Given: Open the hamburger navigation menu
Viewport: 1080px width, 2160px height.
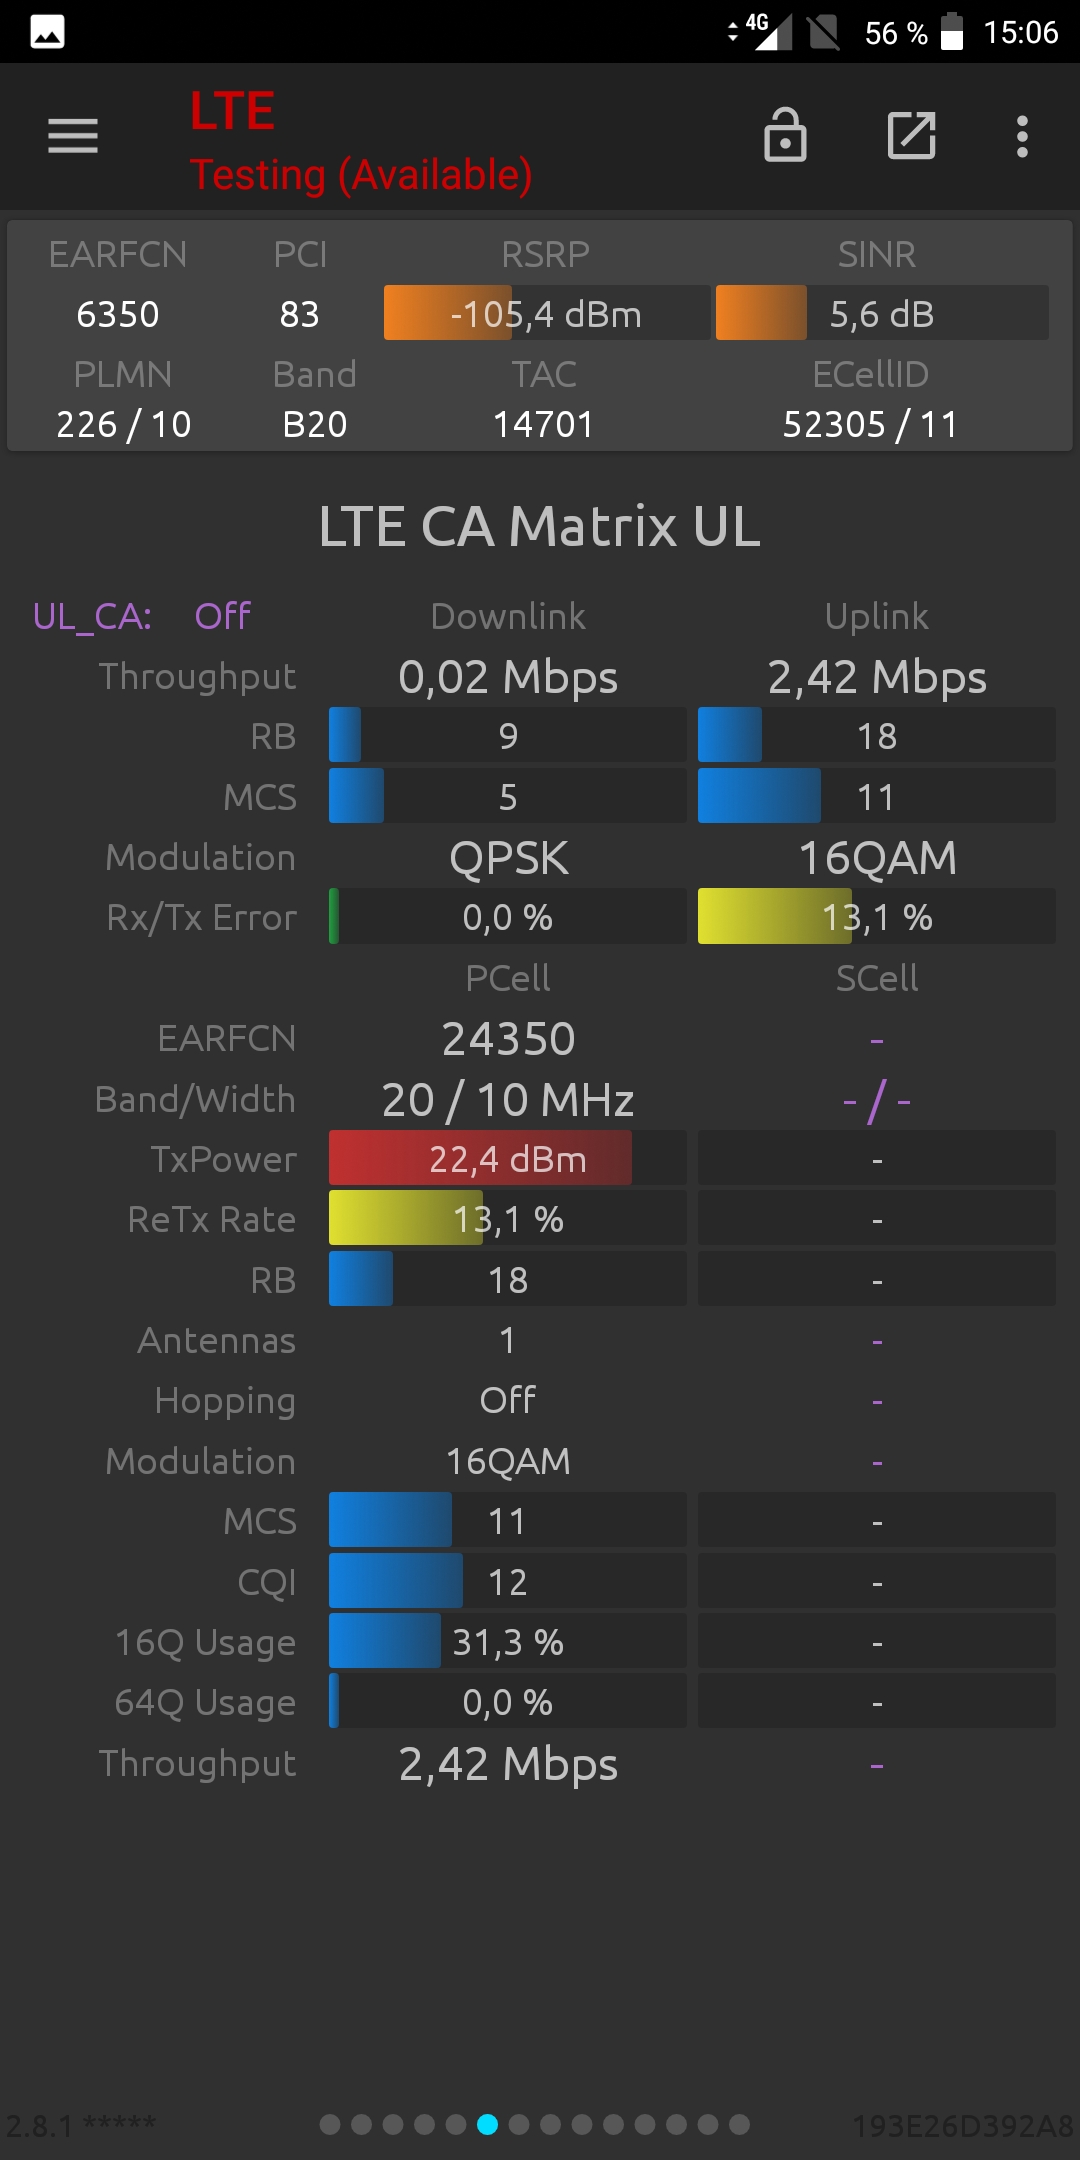Looking at the screenshot, I should click(73, 136).
